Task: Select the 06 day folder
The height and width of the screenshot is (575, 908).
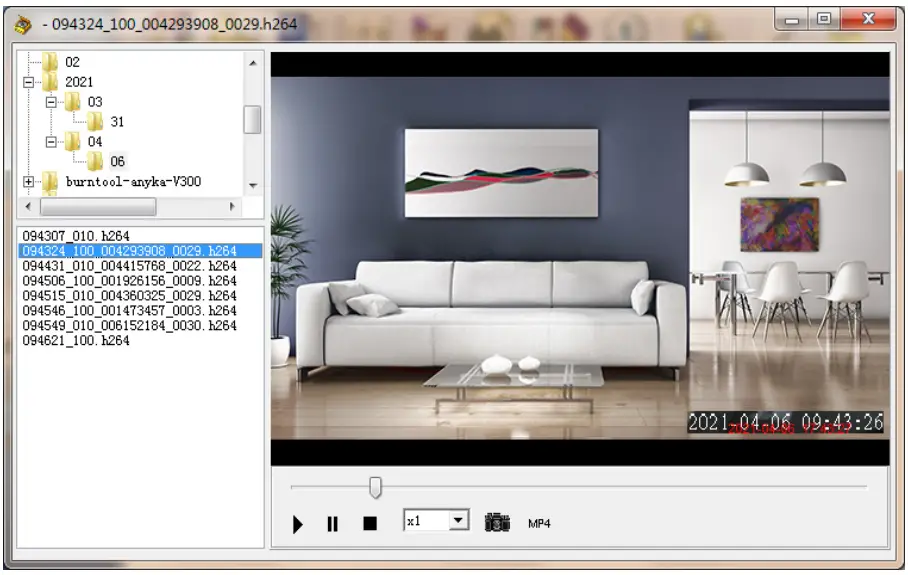Action: click(x=118, y=161)
